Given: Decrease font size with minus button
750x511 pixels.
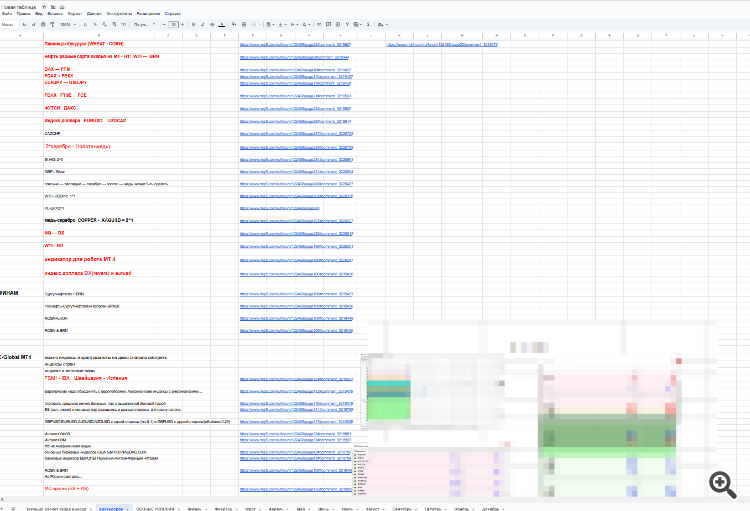Looking at the screenshot, I should (165, 24).
